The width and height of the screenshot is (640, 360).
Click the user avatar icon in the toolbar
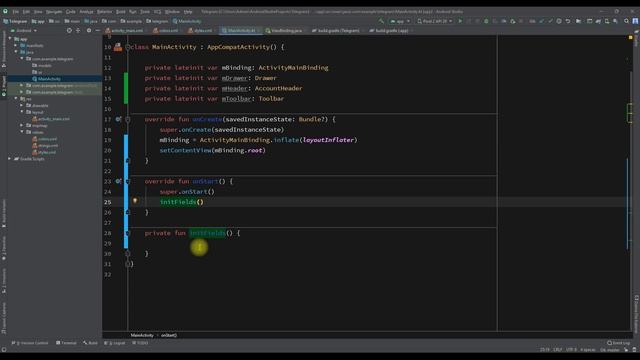635,21
